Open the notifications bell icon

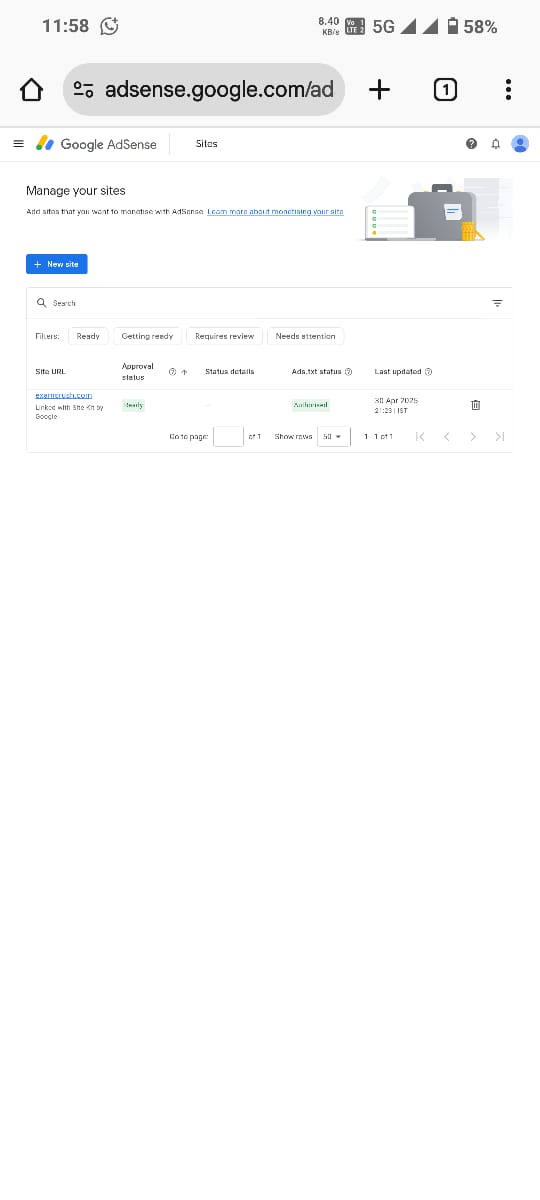pyautogui.click(x=495, y=144)
